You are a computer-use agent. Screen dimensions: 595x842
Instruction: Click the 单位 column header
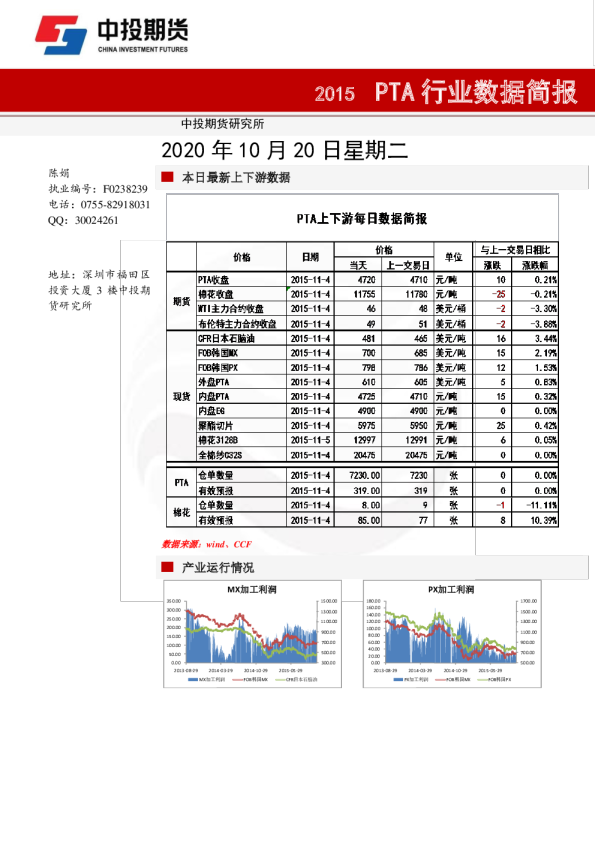pyautogui.click(x=453, y=257)
